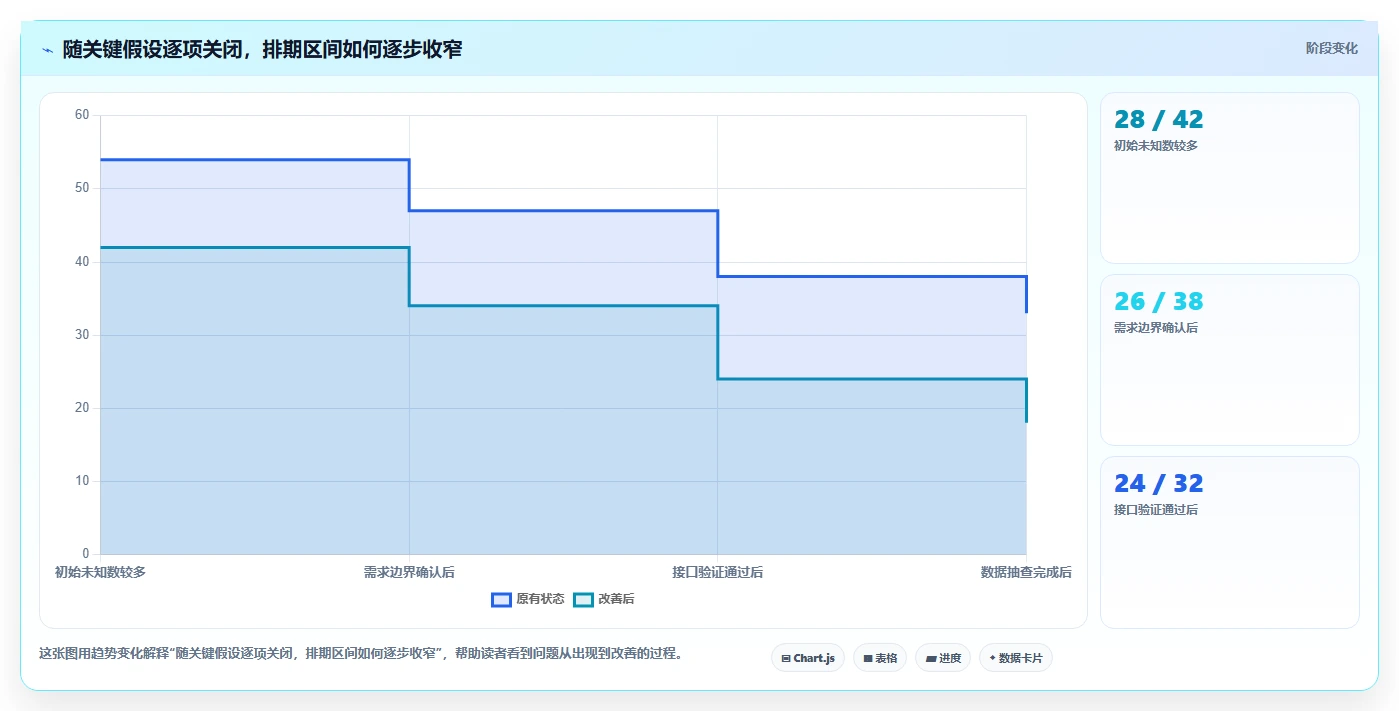This screenshot has height=711, width=1399.
Task: Toggle the 原有状态 legend series
Action: click(528, 599)
